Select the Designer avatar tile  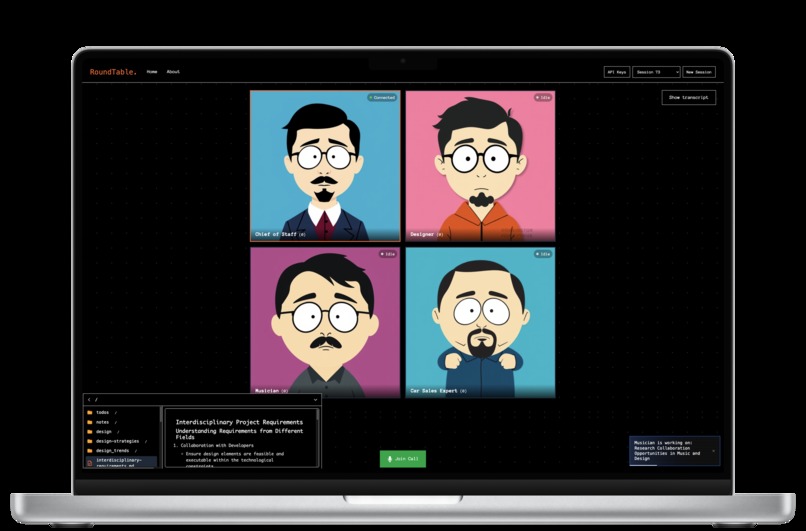tap(481, 166)
